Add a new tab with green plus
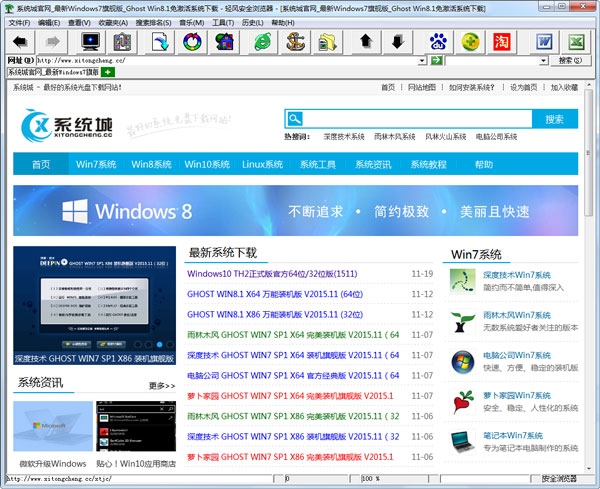Viewport: 600px width, 489px height. (108, 72)
